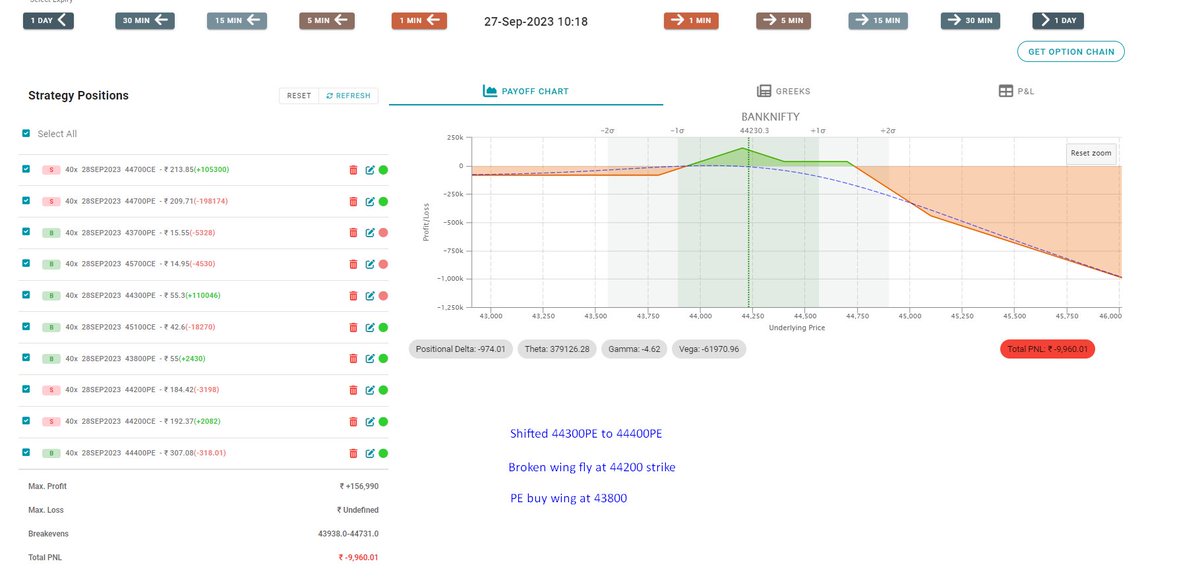Click the Positional Delta value badge
The height and width of the screenshot is (580, 1200).
coord(460,349)
